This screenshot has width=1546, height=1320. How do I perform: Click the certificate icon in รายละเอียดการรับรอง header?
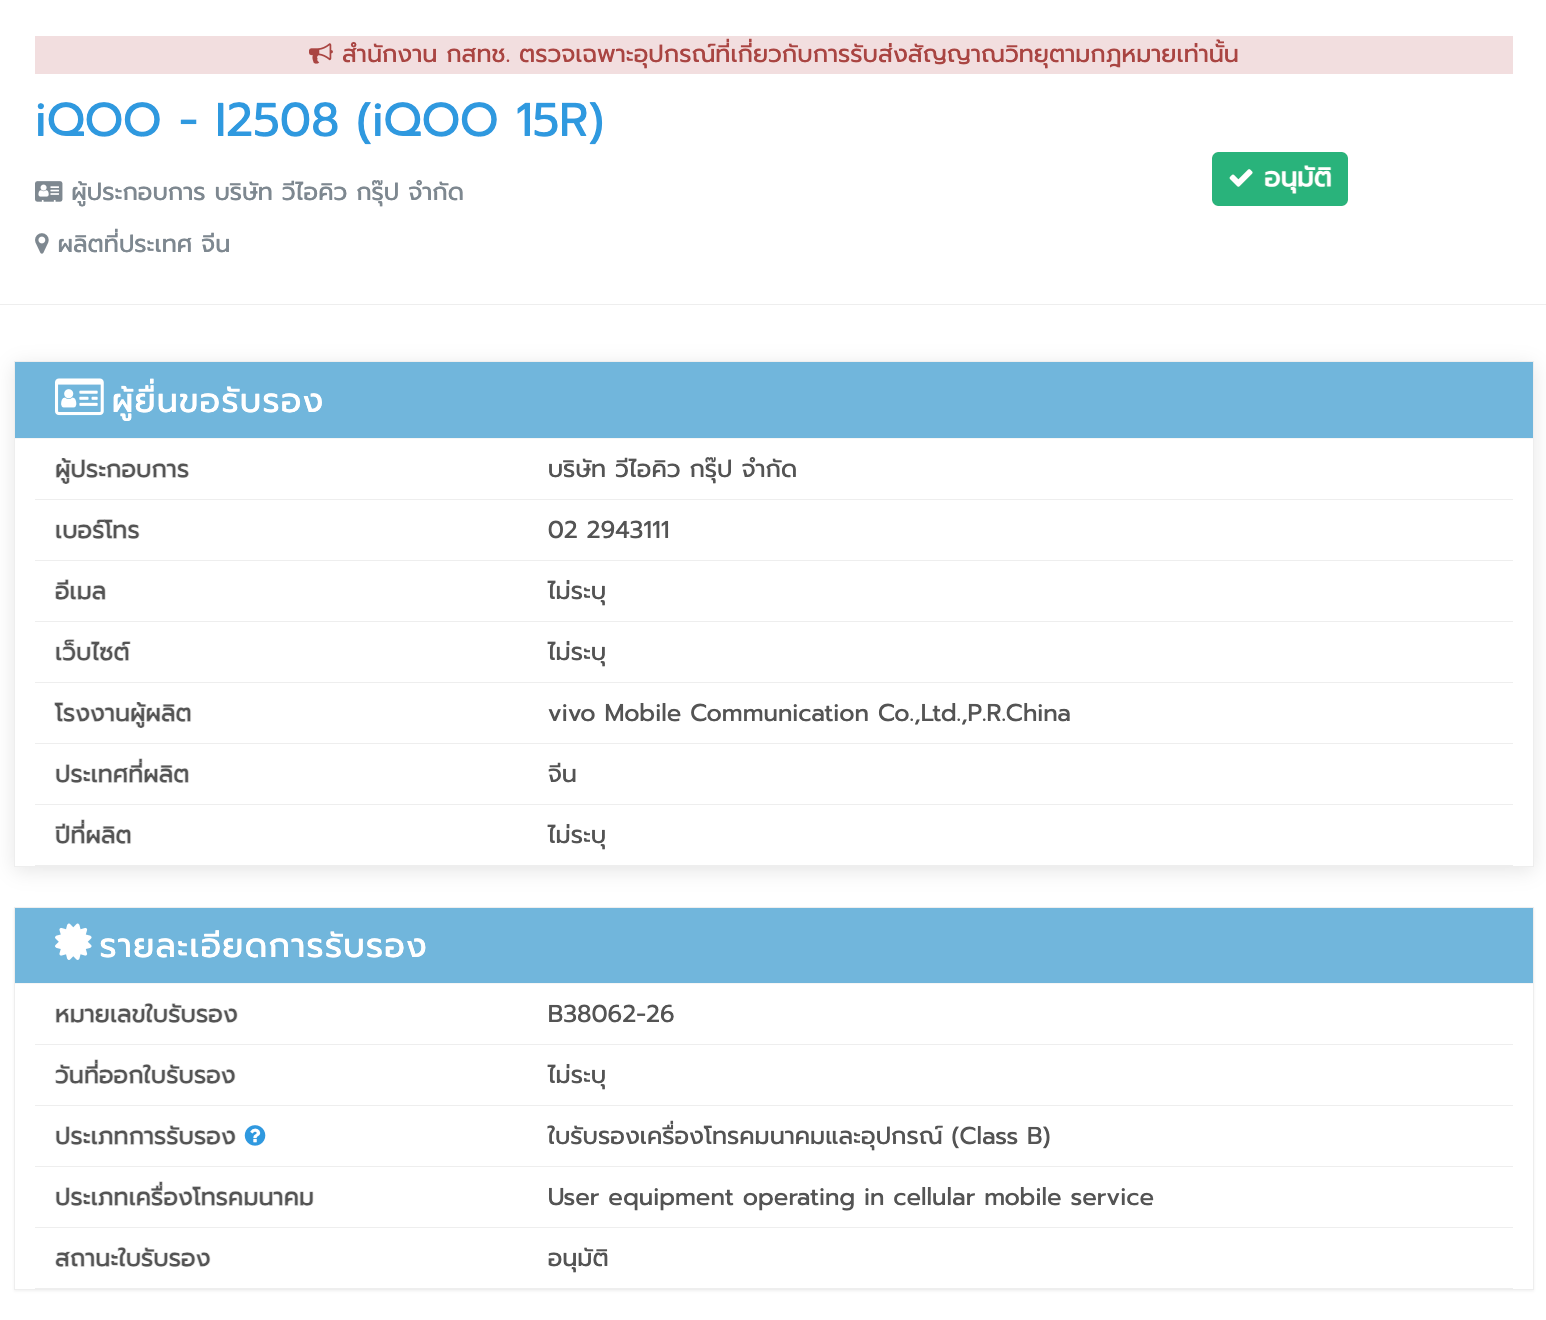(73, 942)
